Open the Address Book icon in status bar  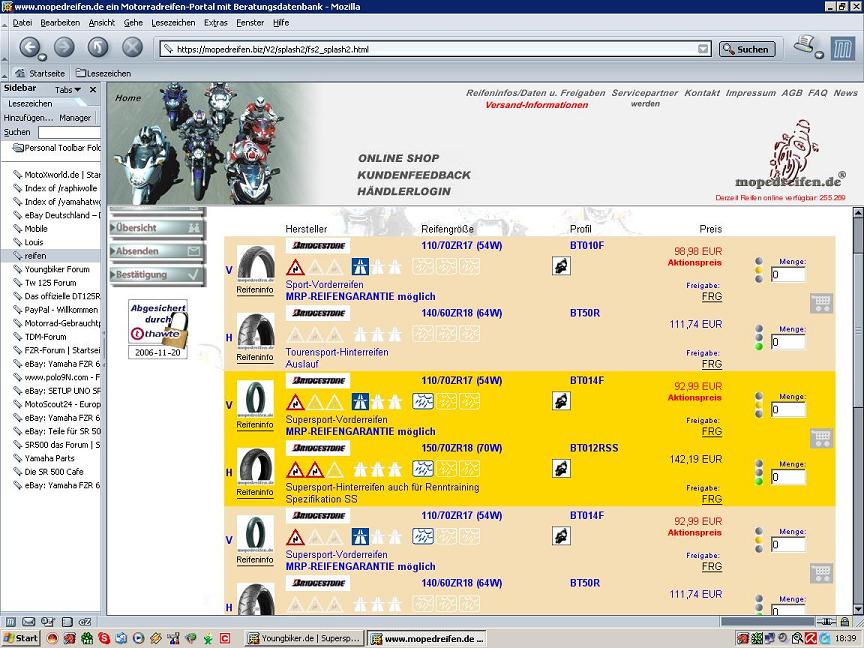click(x=67, y=622)
